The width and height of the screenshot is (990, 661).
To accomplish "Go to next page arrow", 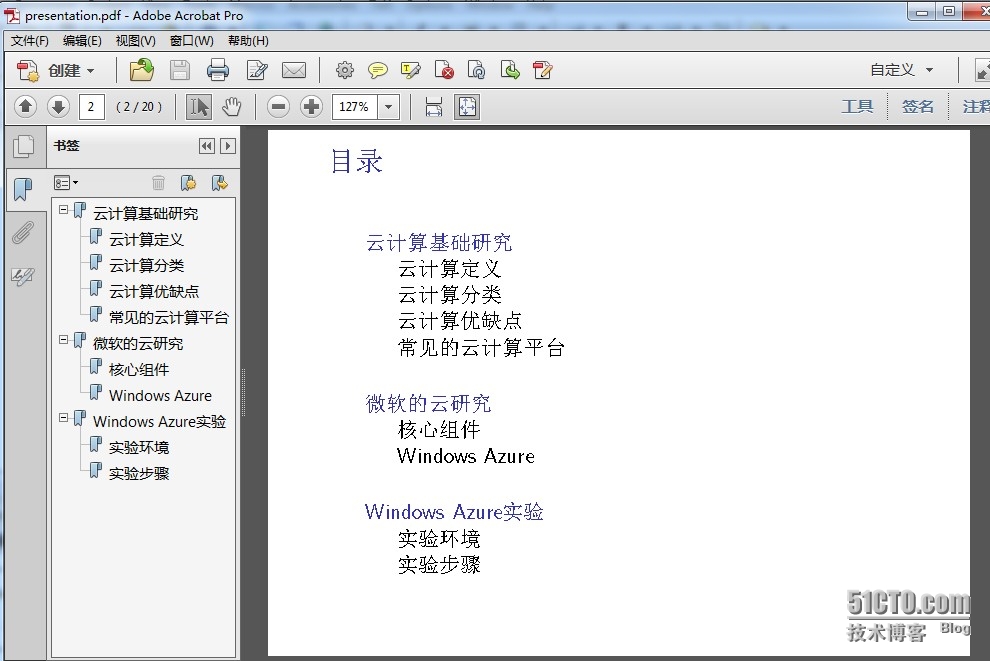I will point(58,106).
